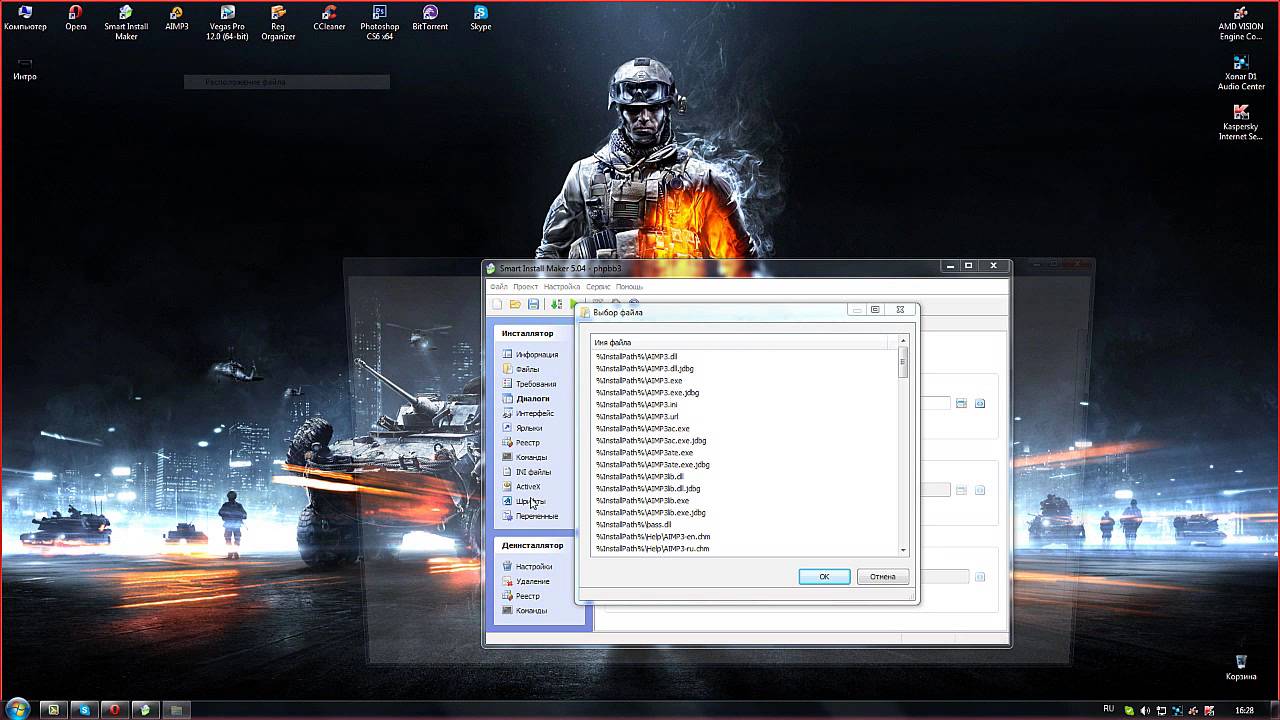The image size is (1280, 720).
Task: Select the CCleaner desktop shortcut
Action: (329, 17)
